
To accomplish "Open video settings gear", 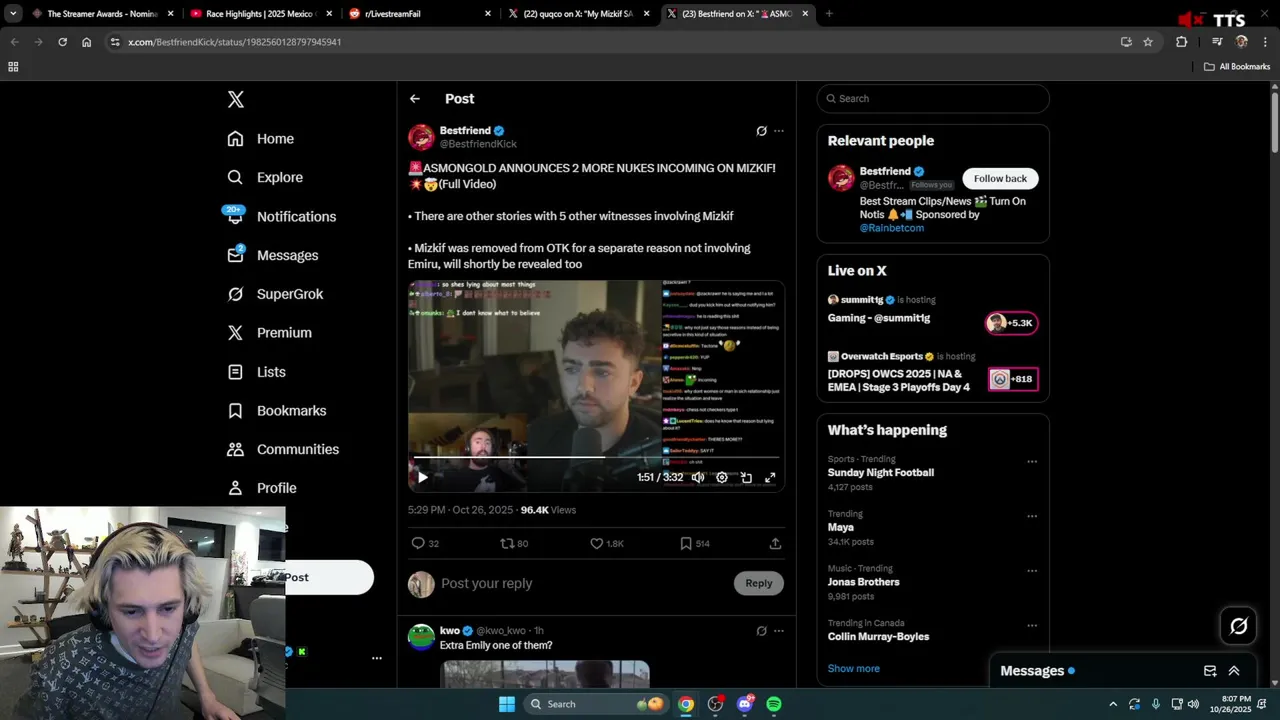I will 722,478.
